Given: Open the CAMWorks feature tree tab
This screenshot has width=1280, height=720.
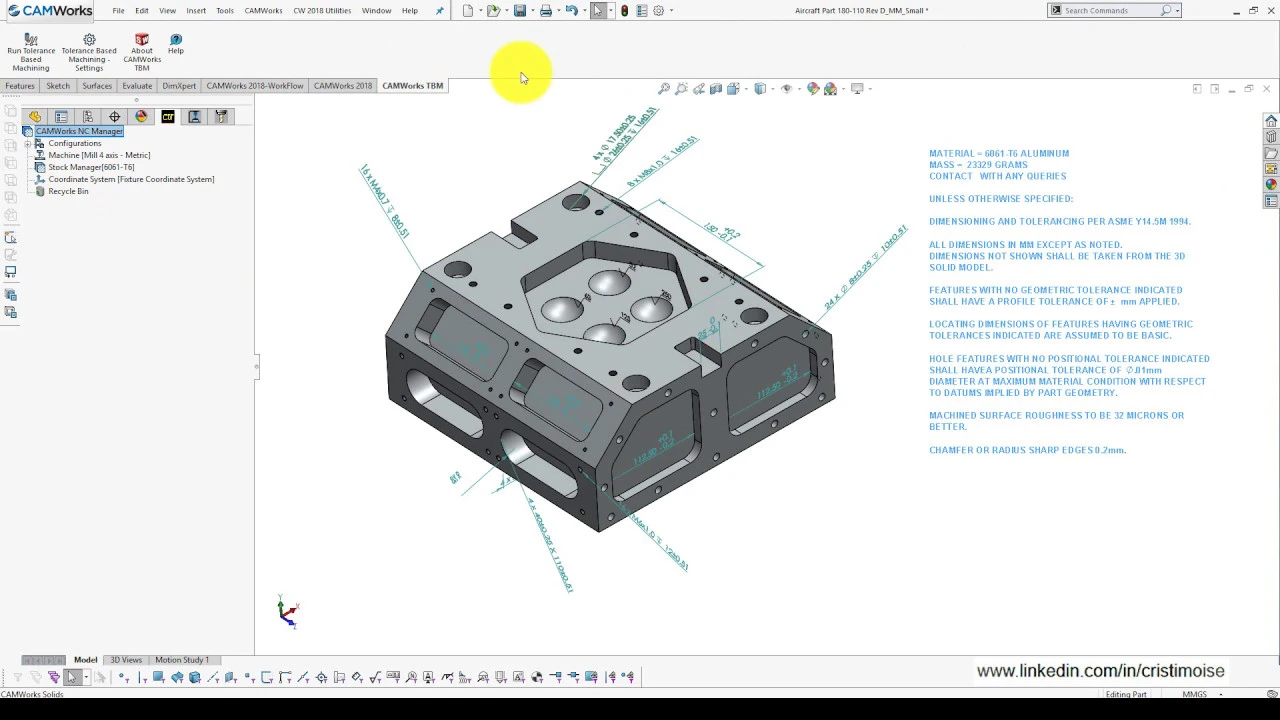Looking at the screenshot, I should pyautogui.click(x=168, y=117).
